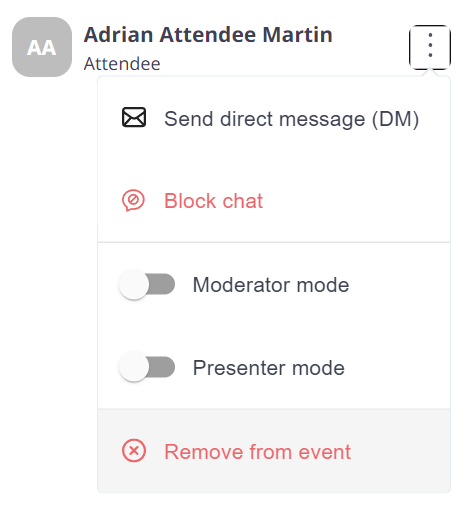Click the white knob of Moderator mode switch
This screenshot has width=466, height=511.
click(x=134, y=284)
